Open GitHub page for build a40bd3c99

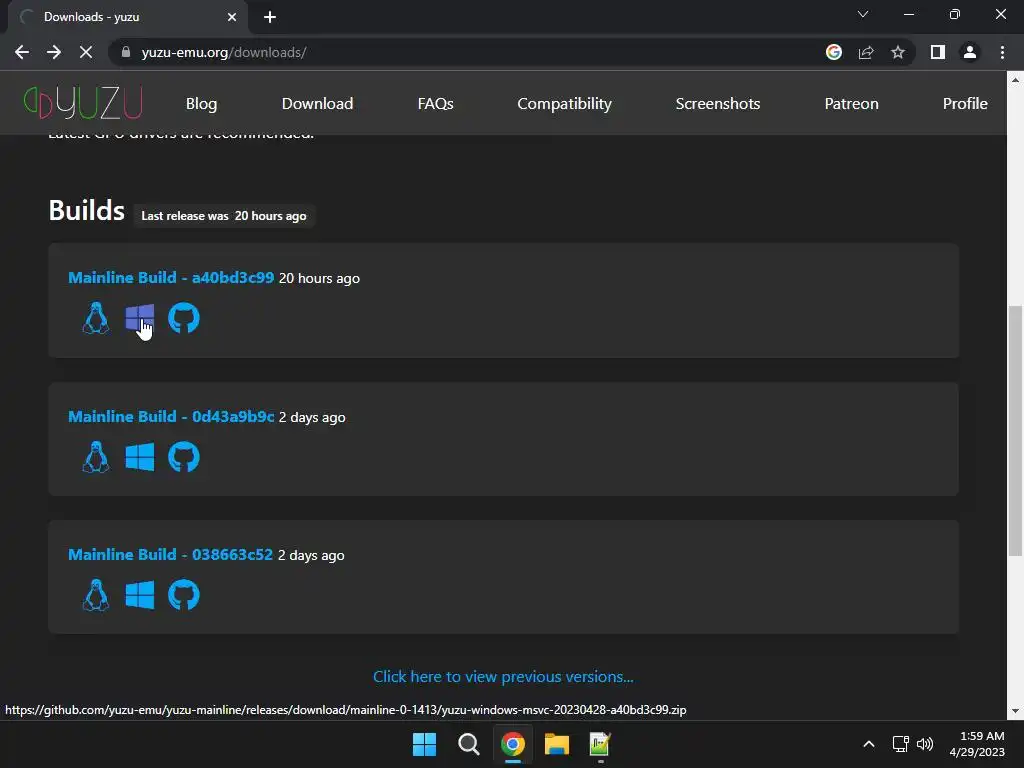[184, 318]
